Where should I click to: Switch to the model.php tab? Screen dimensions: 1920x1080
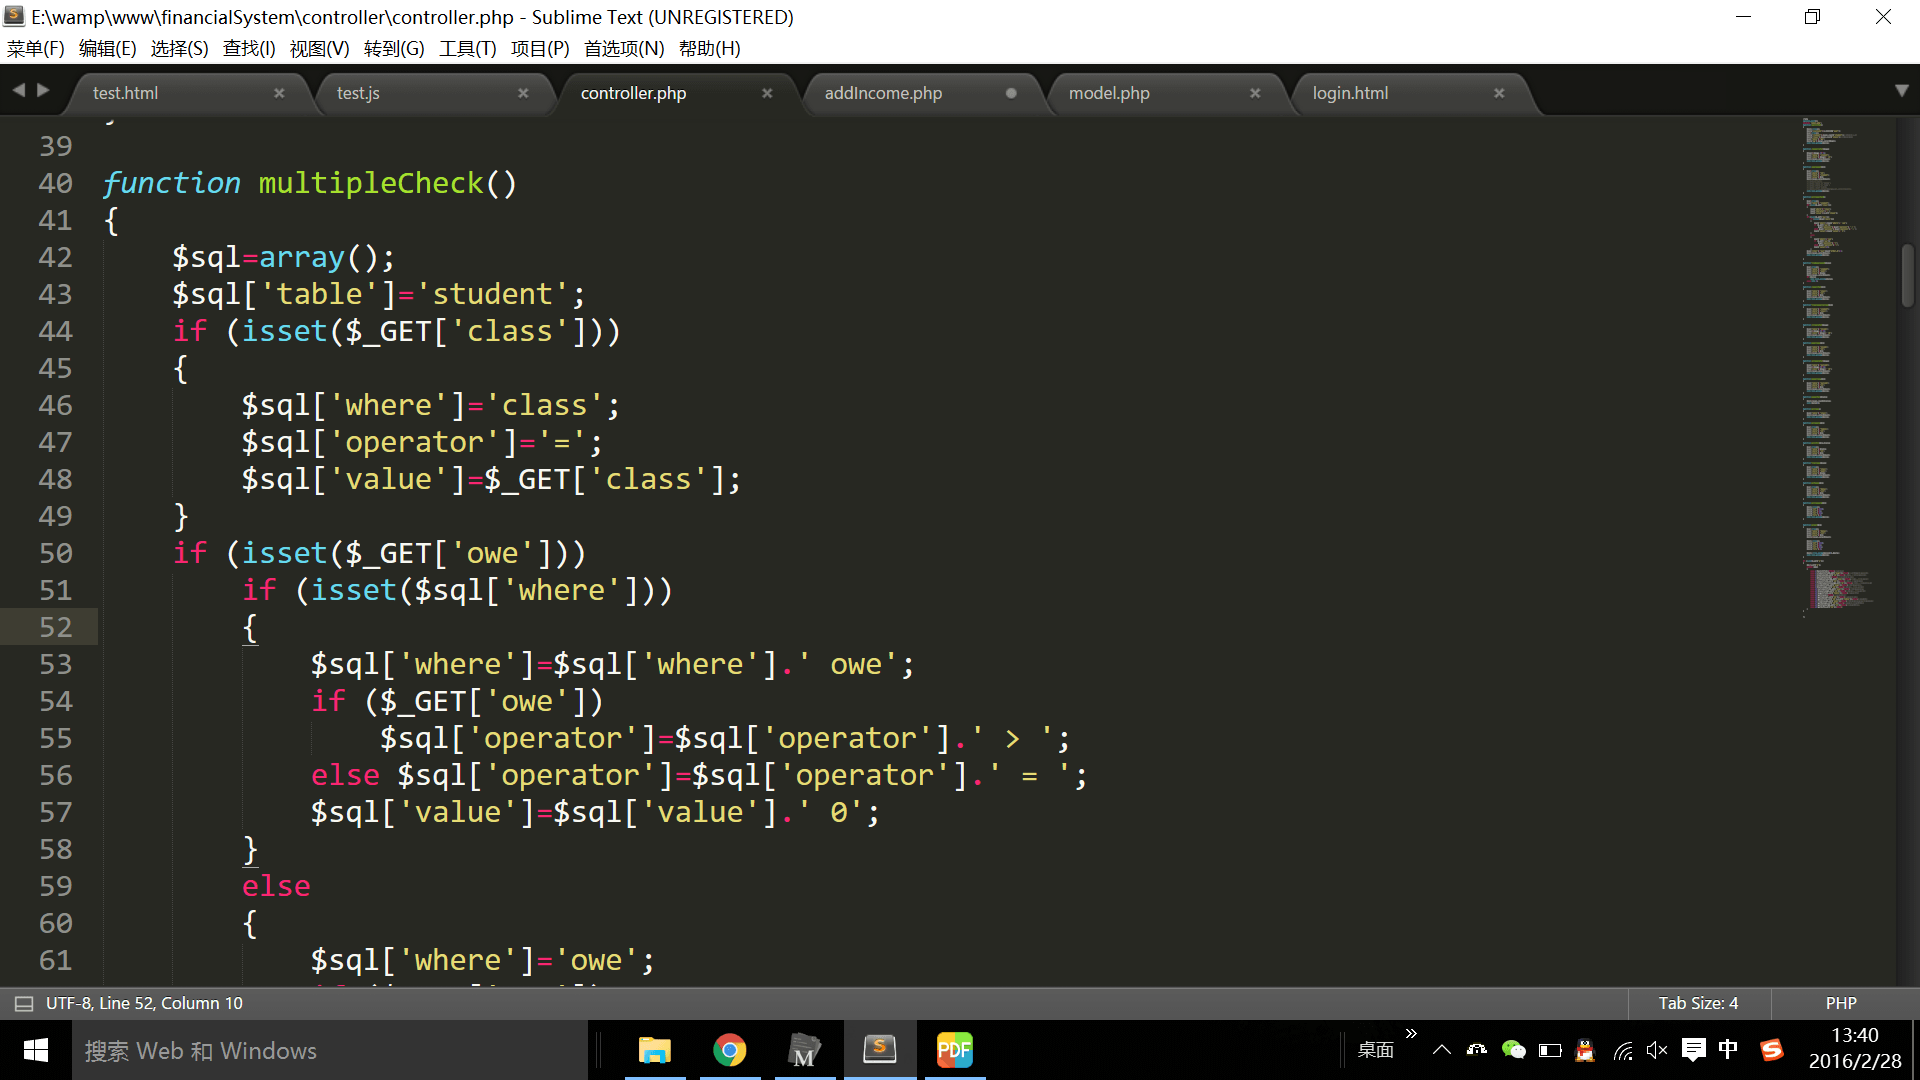click(1109, 93)
